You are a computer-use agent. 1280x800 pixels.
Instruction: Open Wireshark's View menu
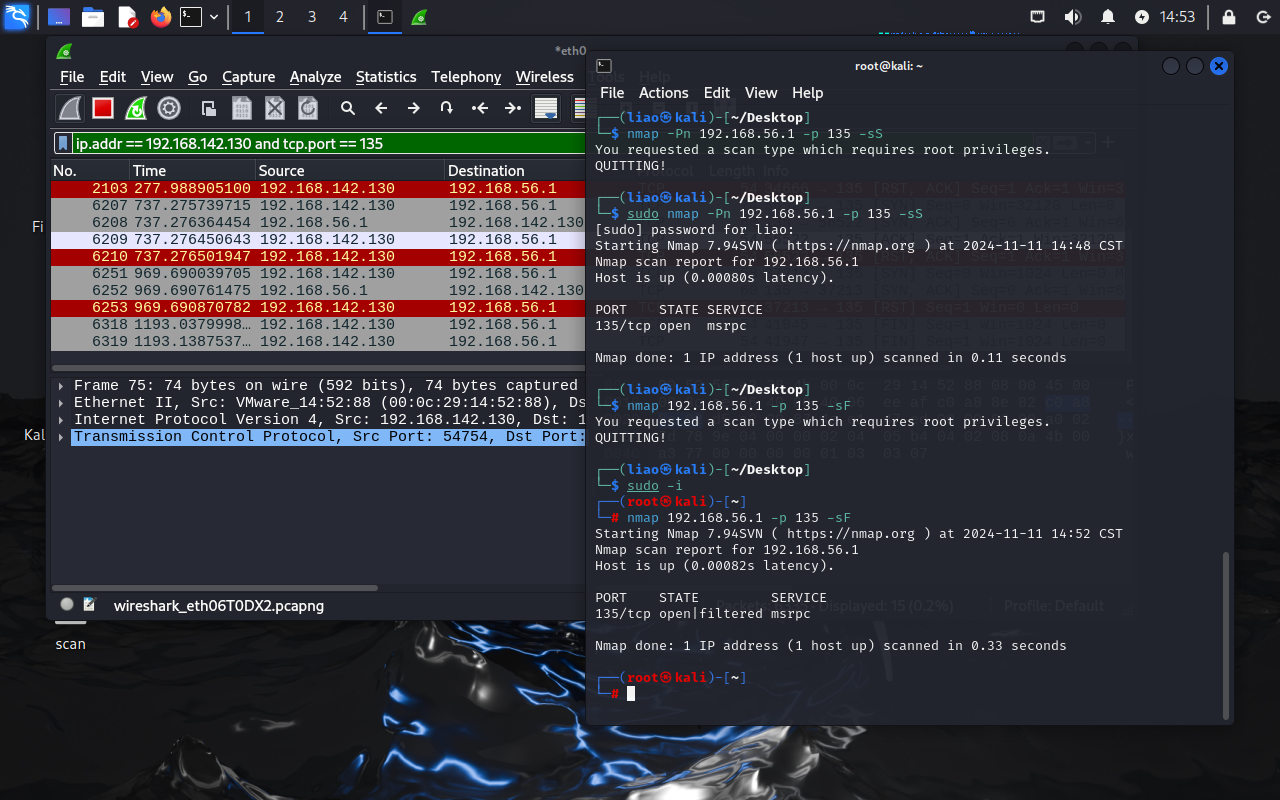[x=157, y=77]
